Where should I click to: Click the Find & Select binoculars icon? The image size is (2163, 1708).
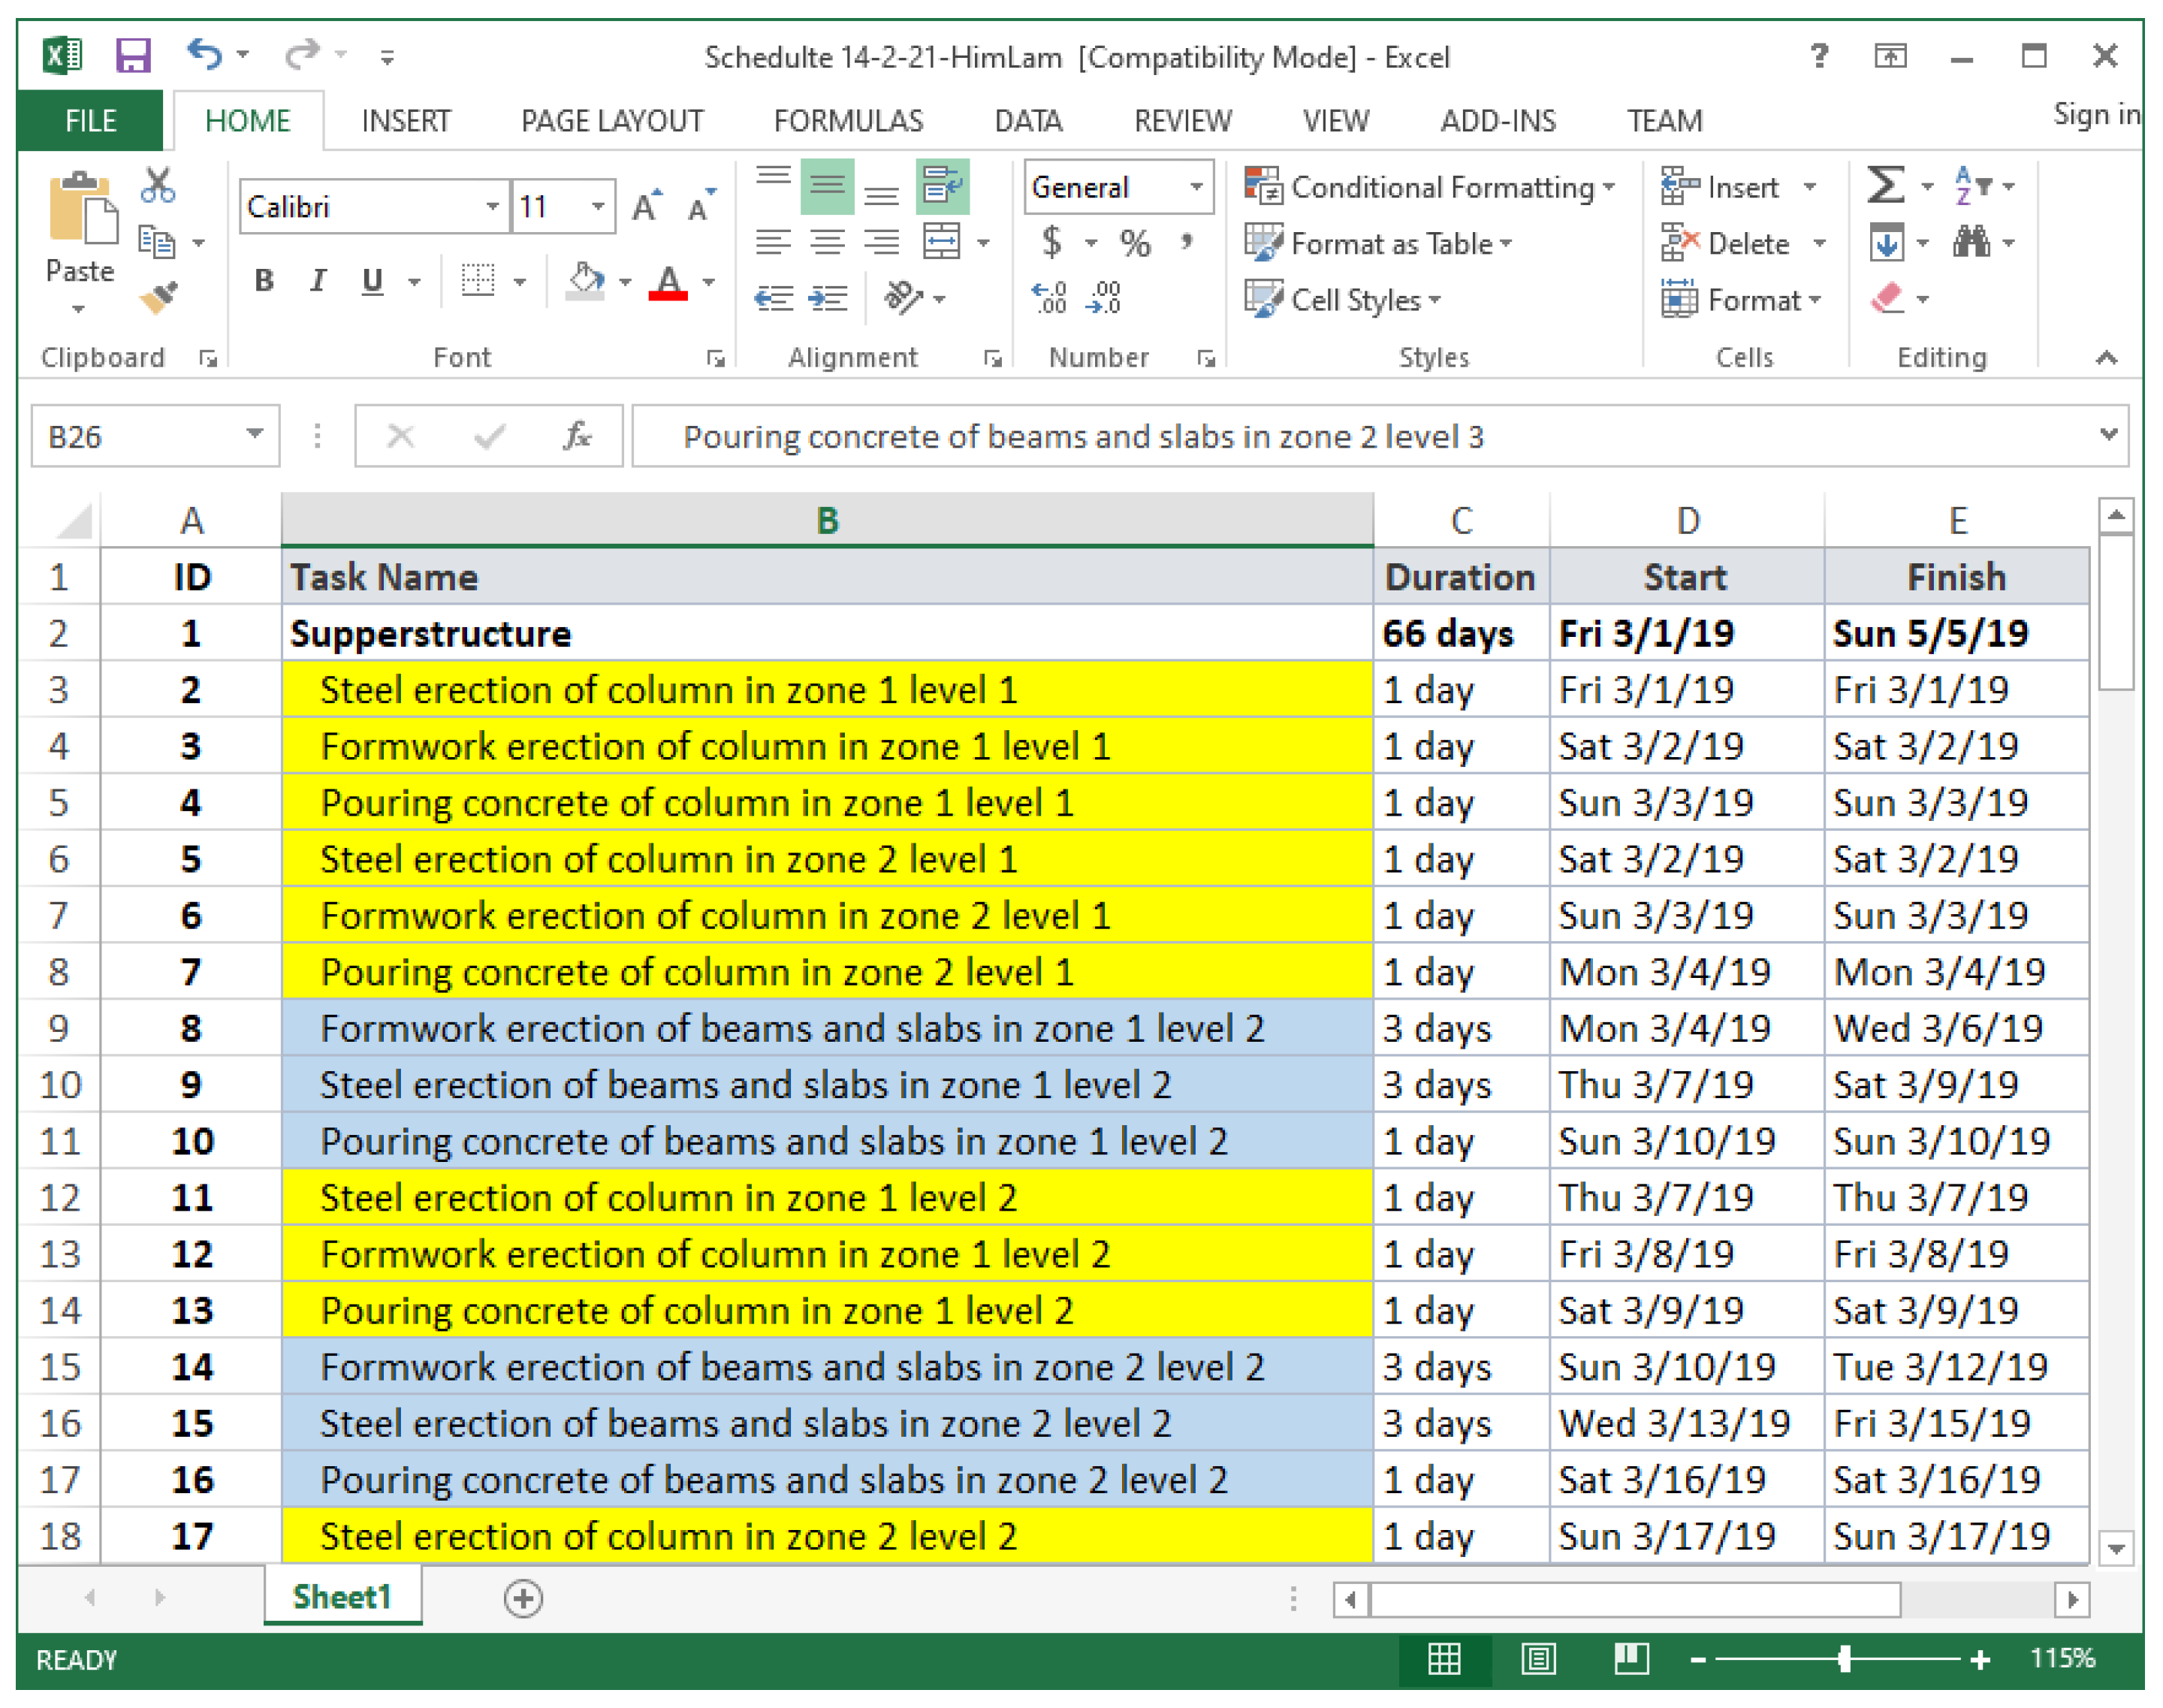pos(1971,242)
